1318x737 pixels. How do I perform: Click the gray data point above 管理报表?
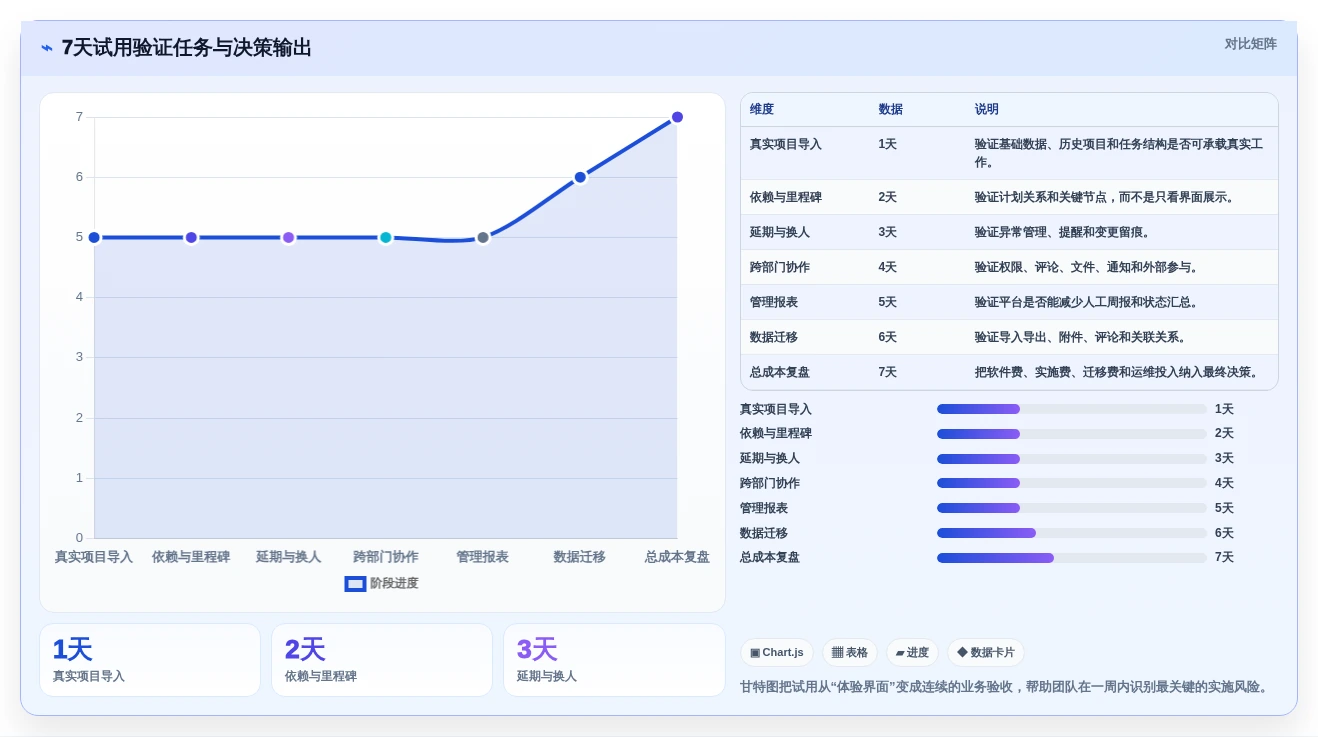tap(483, 237)
